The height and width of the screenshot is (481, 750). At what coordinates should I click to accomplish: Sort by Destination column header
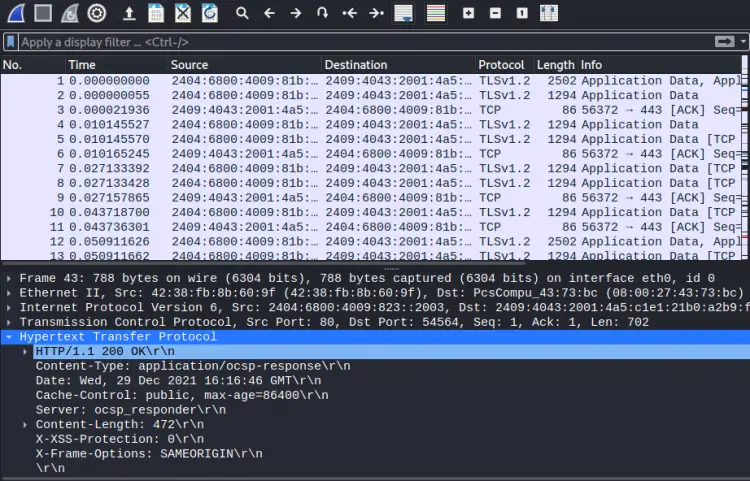point(399,65)
